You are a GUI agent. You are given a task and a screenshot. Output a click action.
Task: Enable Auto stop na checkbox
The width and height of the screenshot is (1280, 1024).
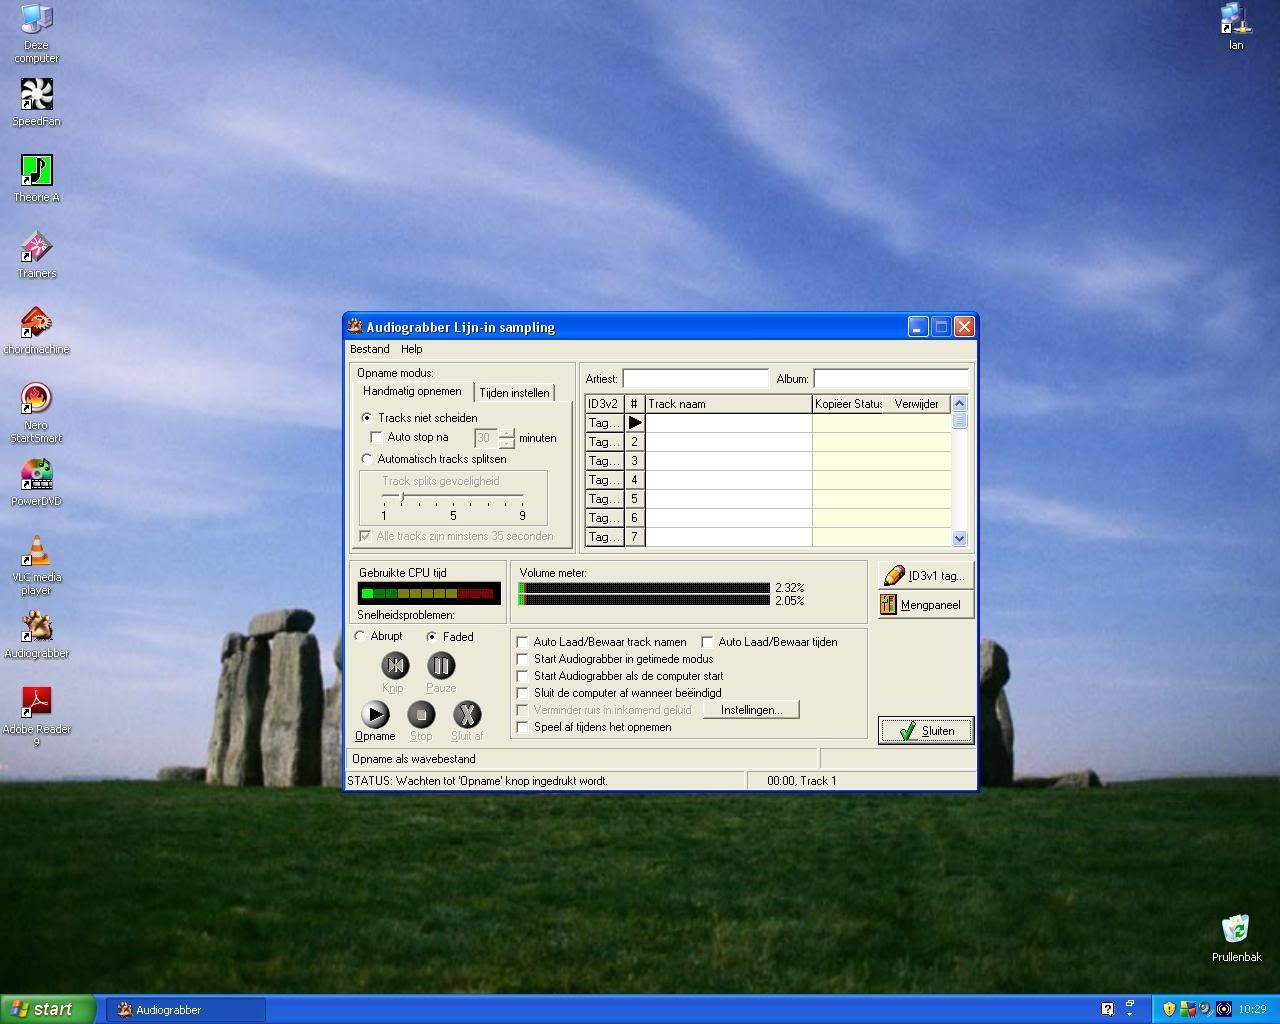[377, 437]
